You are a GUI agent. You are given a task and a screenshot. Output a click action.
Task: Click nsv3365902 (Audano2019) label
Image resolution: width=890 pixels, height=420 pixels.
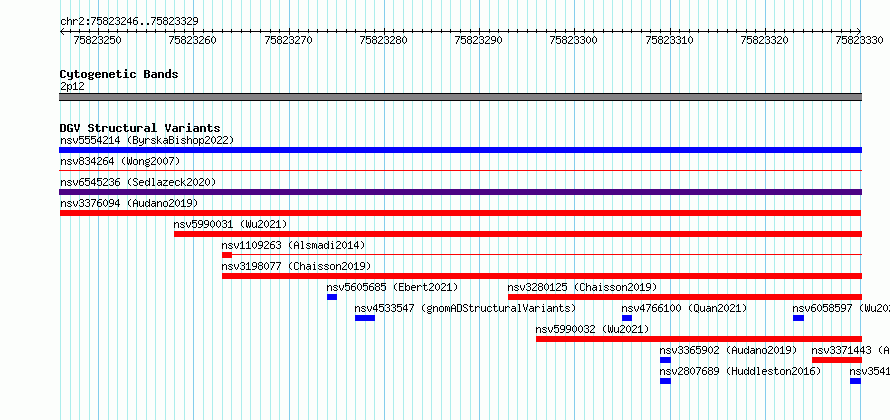pyautogui.click(x=728, y=350)
